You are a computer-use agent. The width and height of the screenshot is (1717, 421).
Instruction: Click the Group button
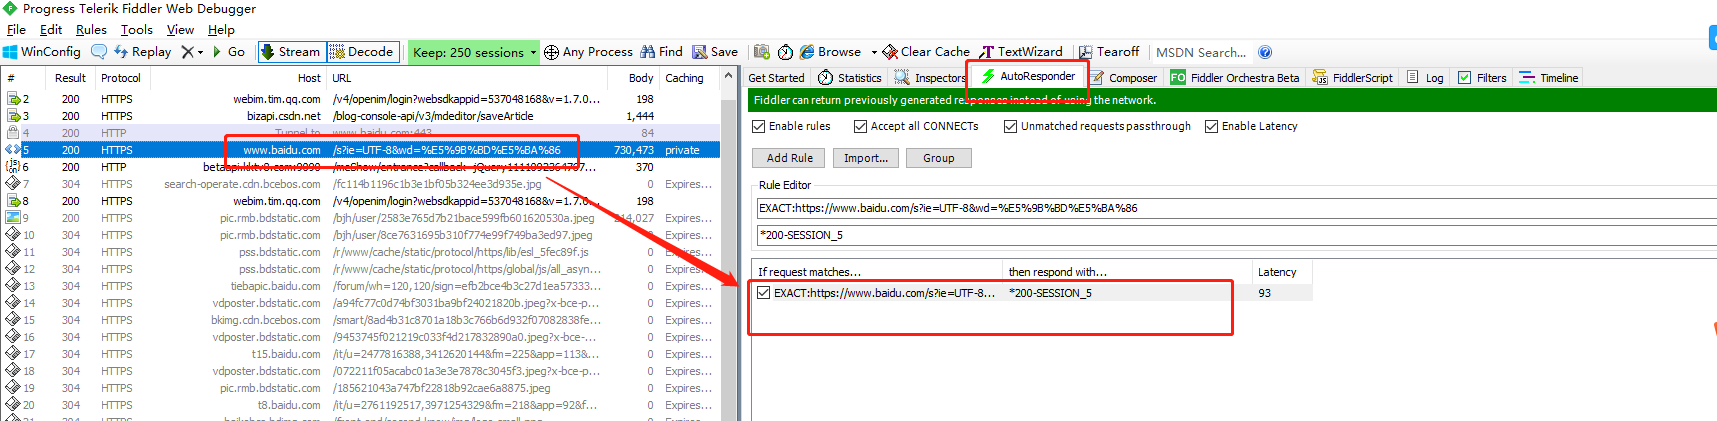tap(938, 158)
